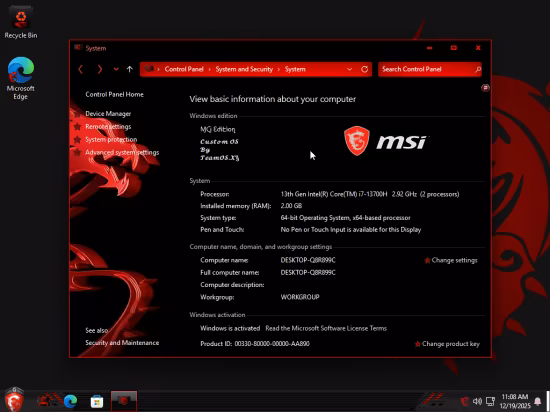Go up one level with the up arrow
The width and height of the screenshot is (550, 412).
tap(129, 69)
